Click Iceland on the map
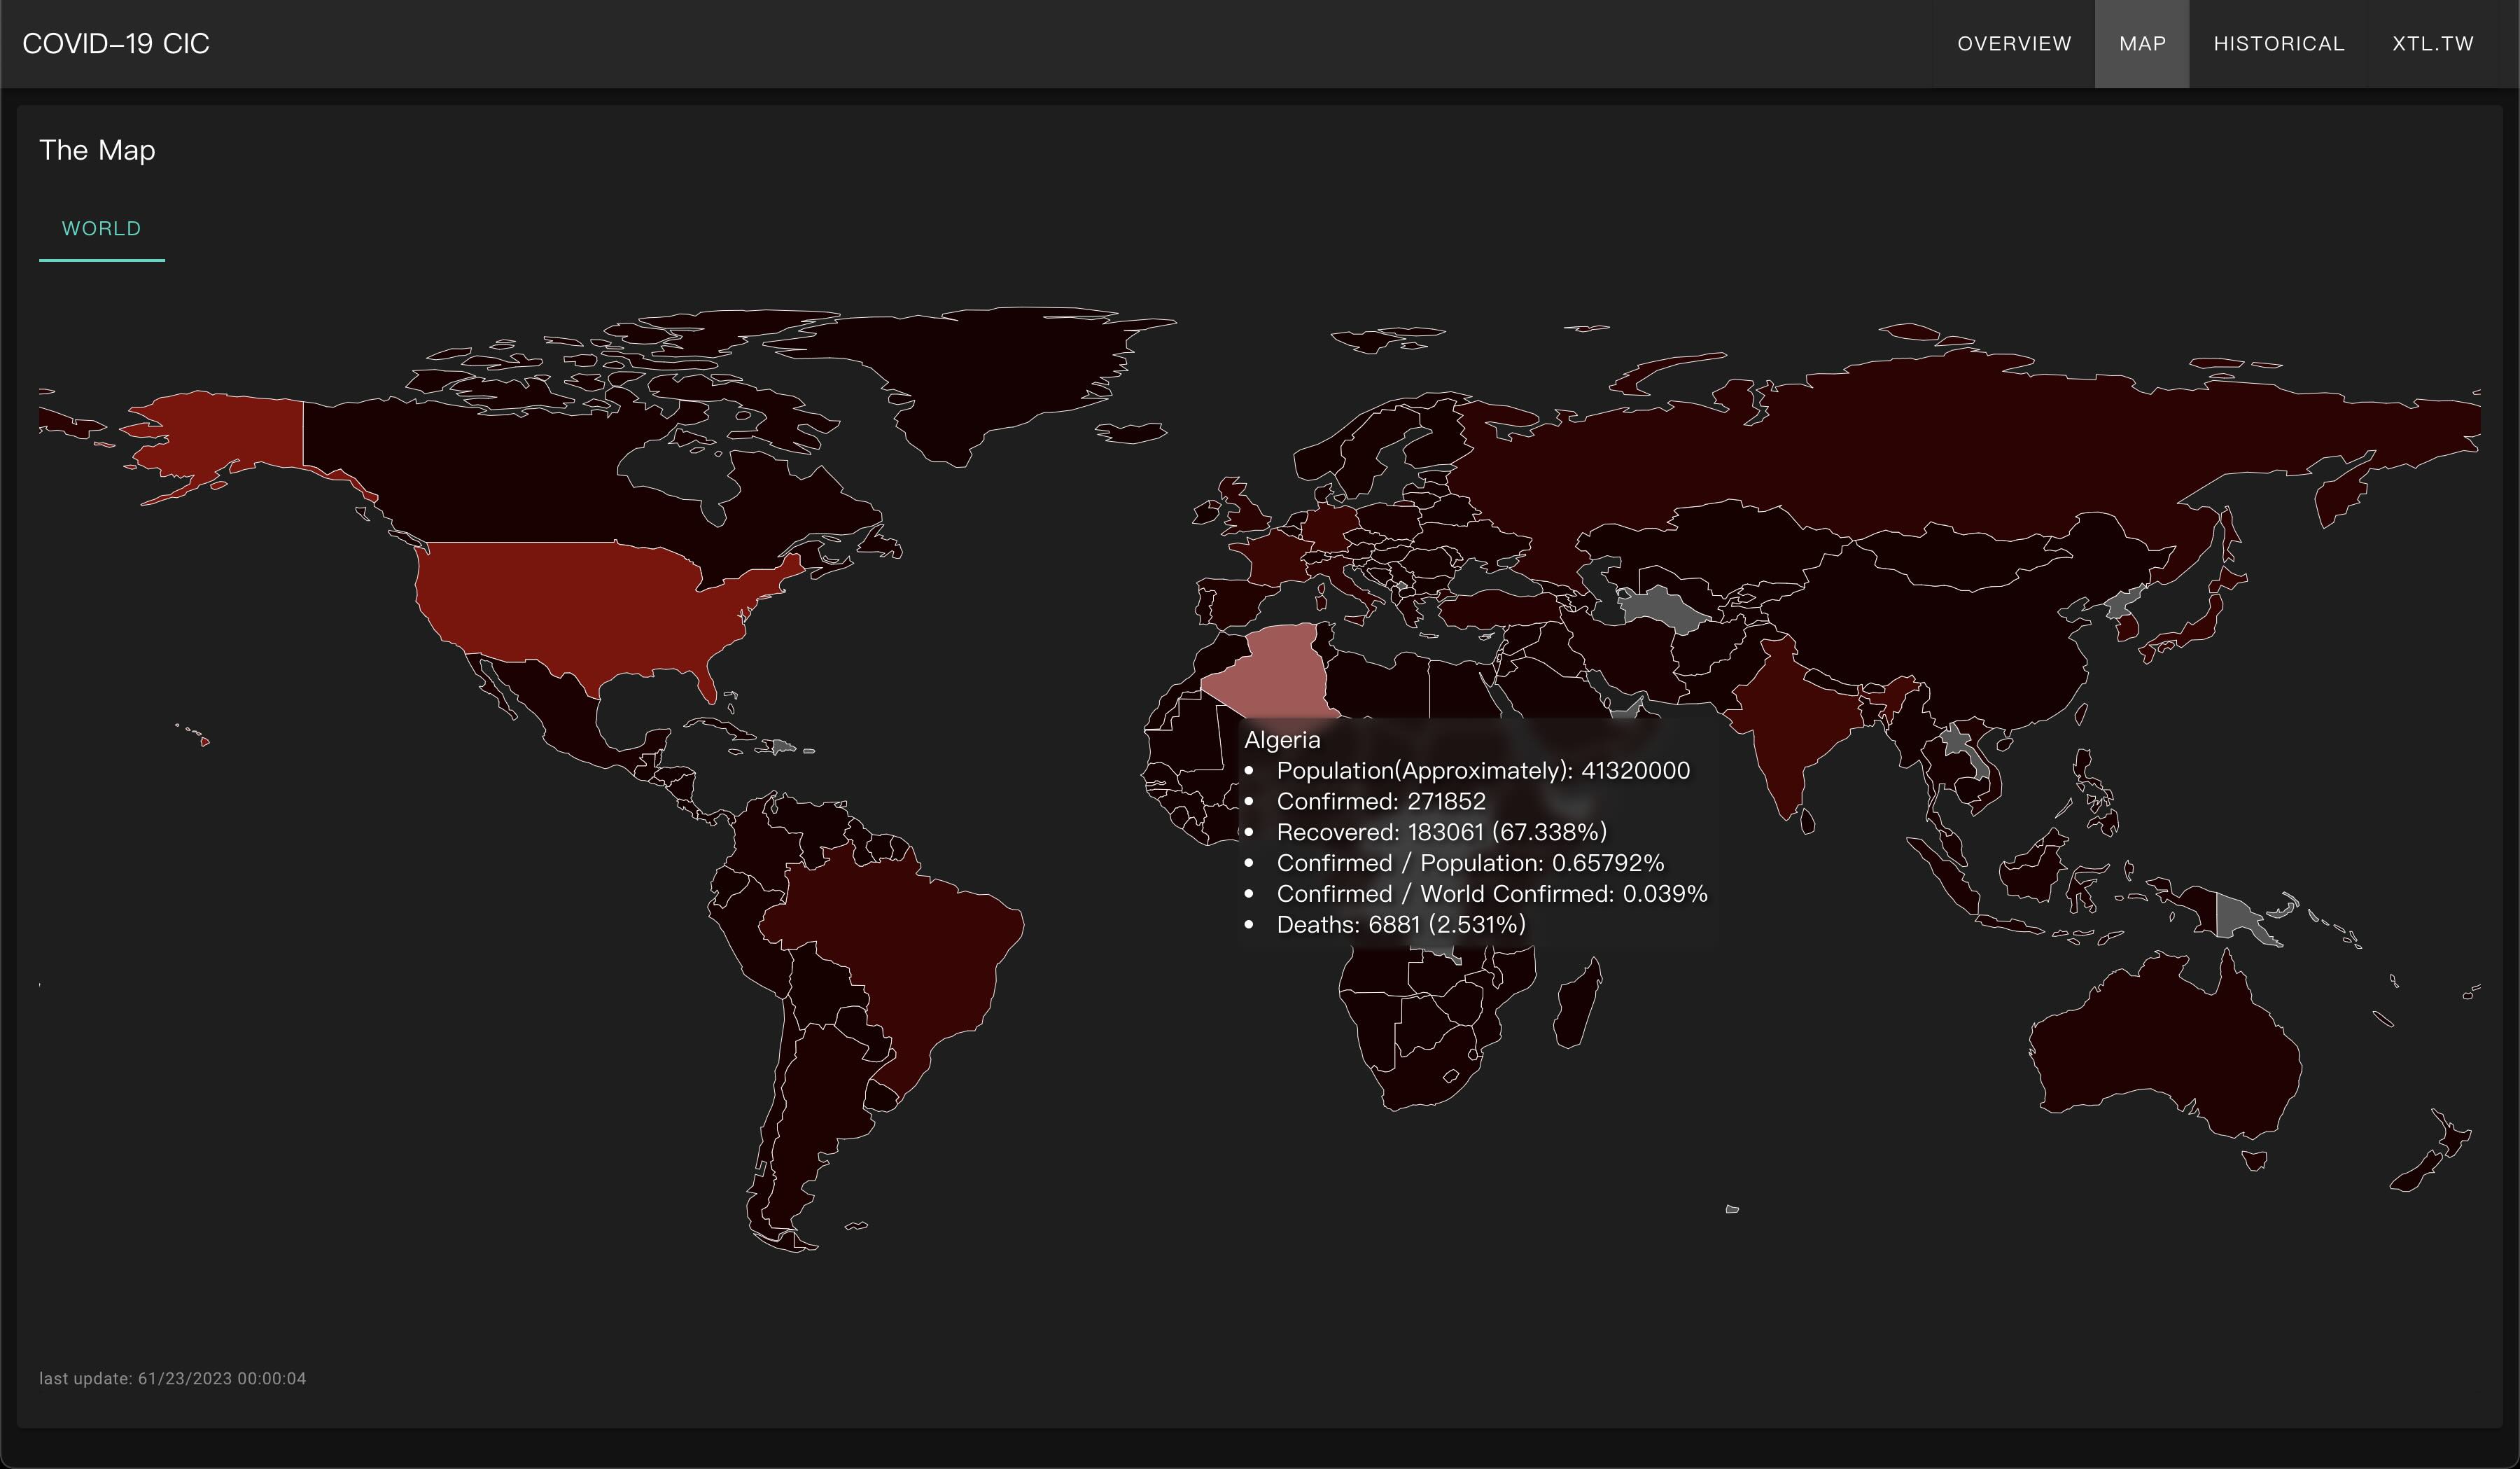The image size is (2520, 1469). point(1132,433)
